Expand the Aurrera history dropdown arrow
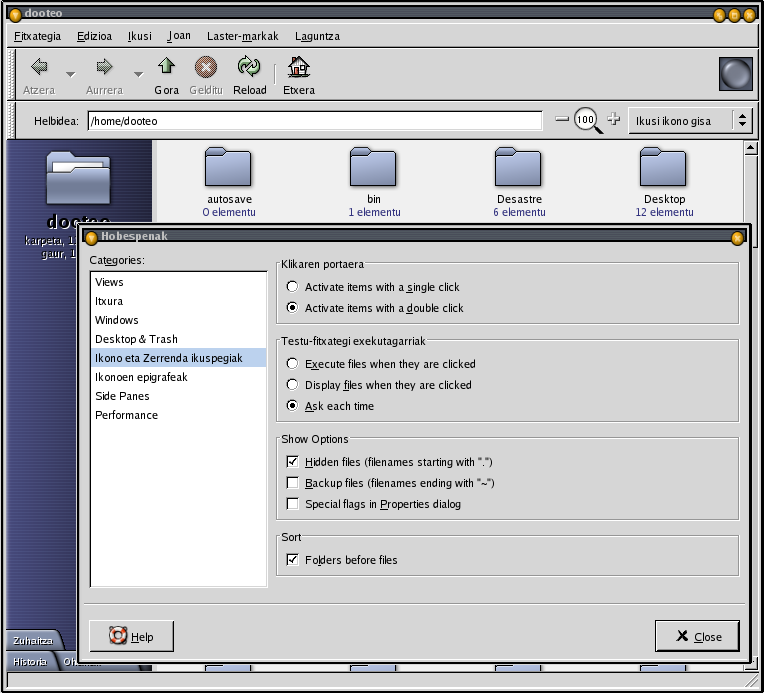The width and height of the screenshot is (764, 693). point(137,73)
